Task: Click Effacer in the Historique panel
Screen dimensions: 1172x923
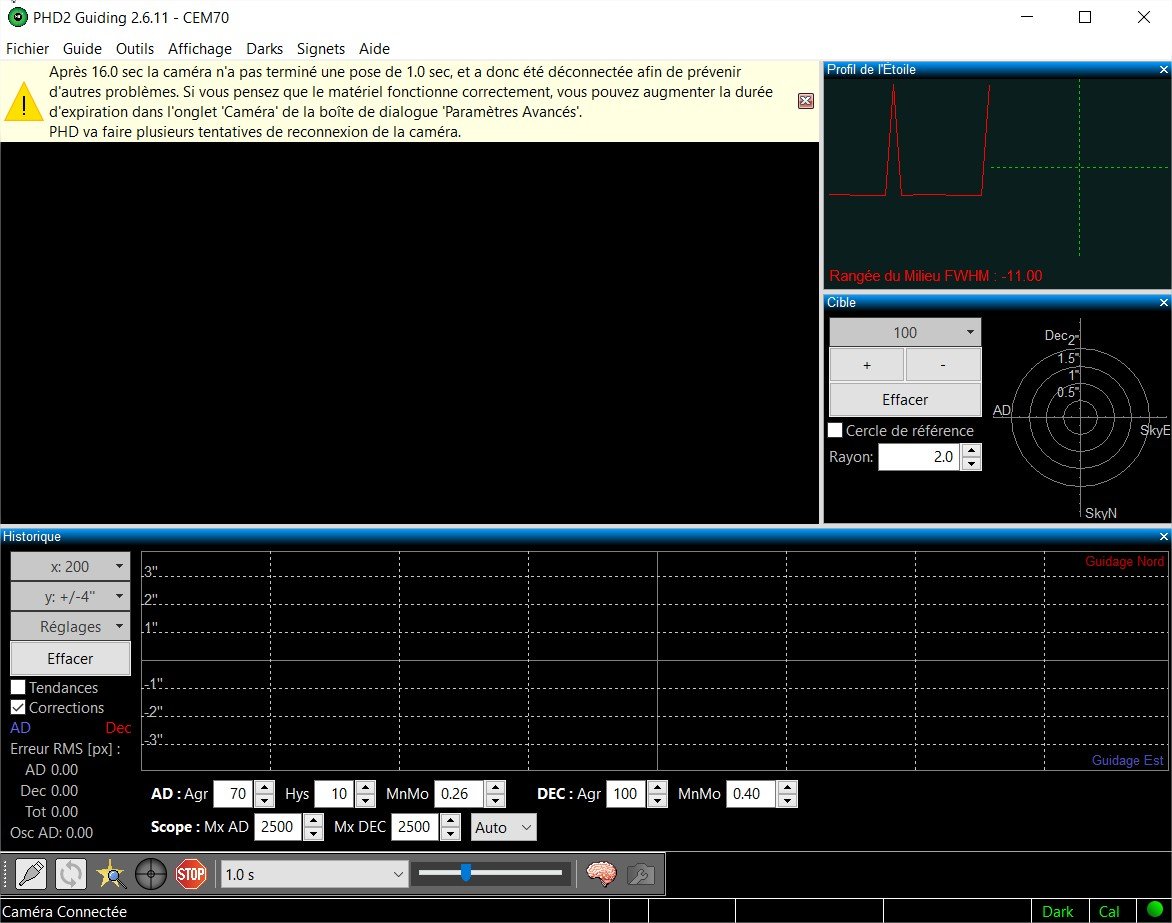Action: click(70, 658)
